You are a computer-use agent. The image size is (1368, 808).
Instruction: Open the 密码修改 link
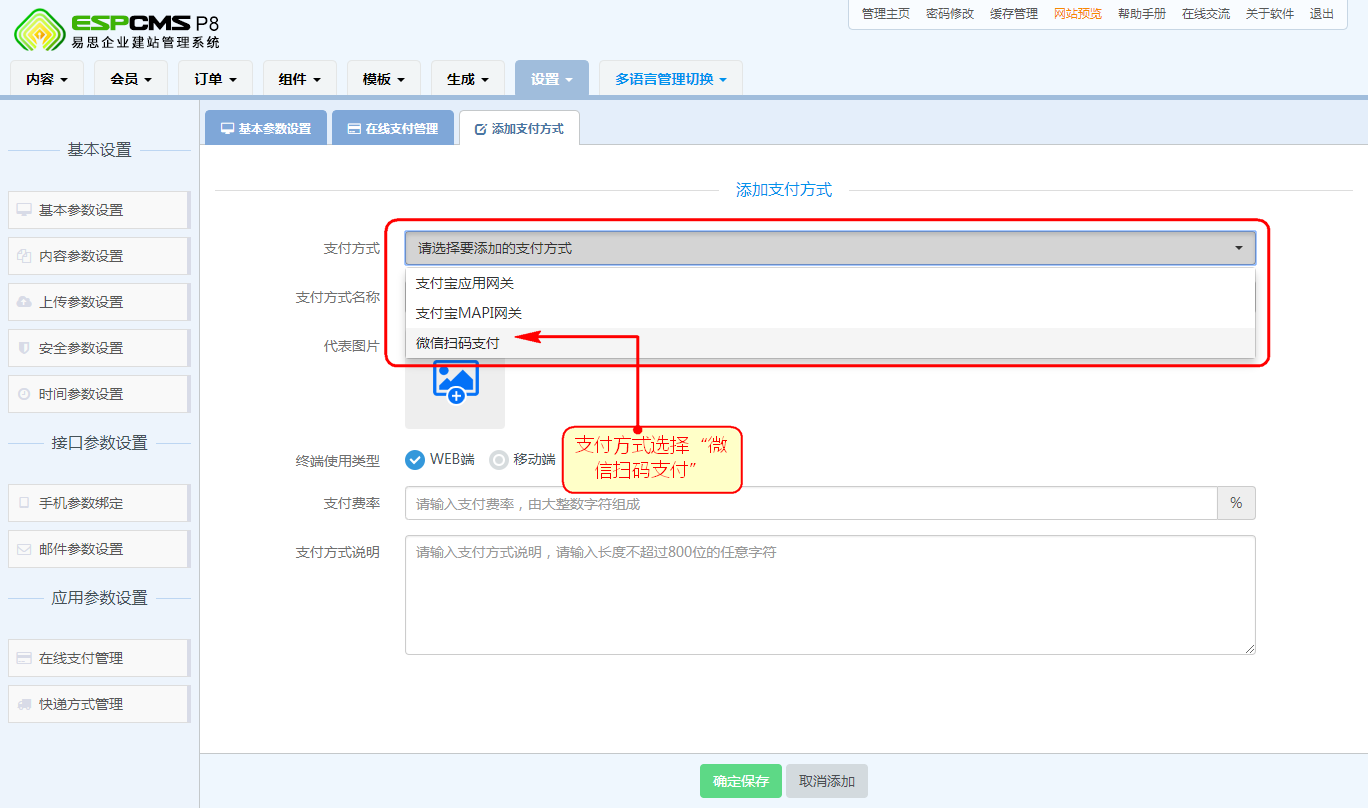point(950,14)
